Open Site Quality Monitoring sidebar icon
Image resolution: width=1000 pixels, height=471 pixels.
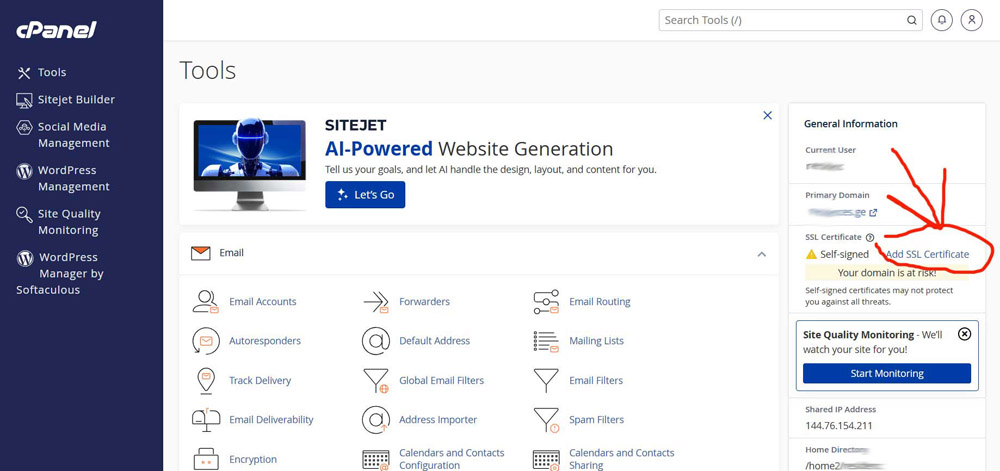click(x=24, y=214)
